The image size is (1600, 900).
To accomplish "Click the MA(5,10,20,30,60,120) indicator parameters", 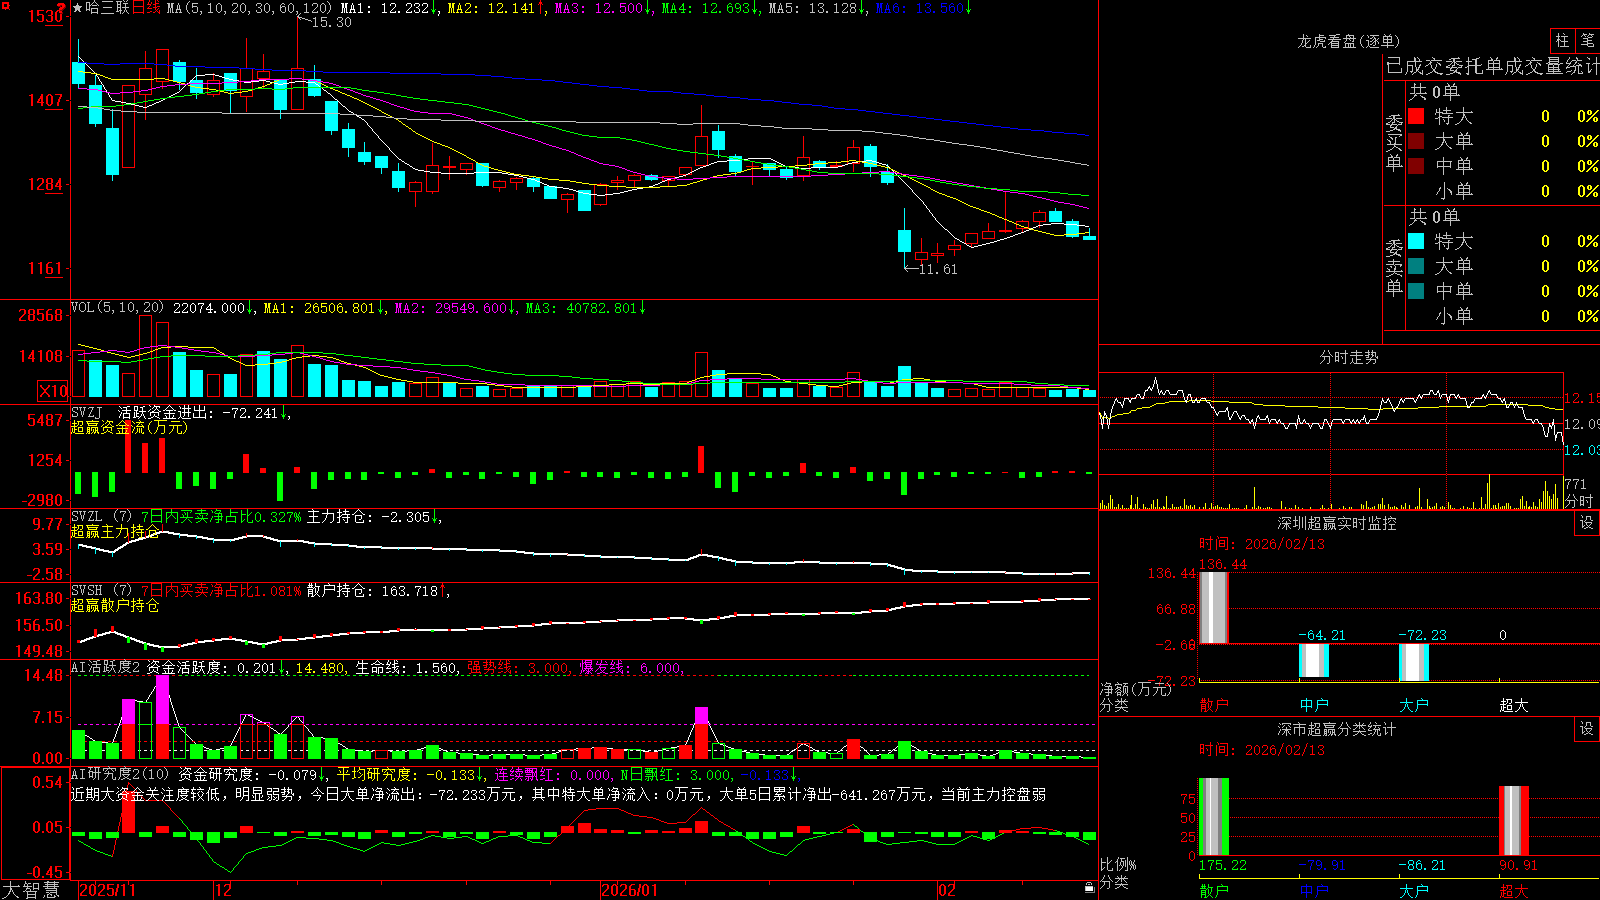I will coord(249,8).
